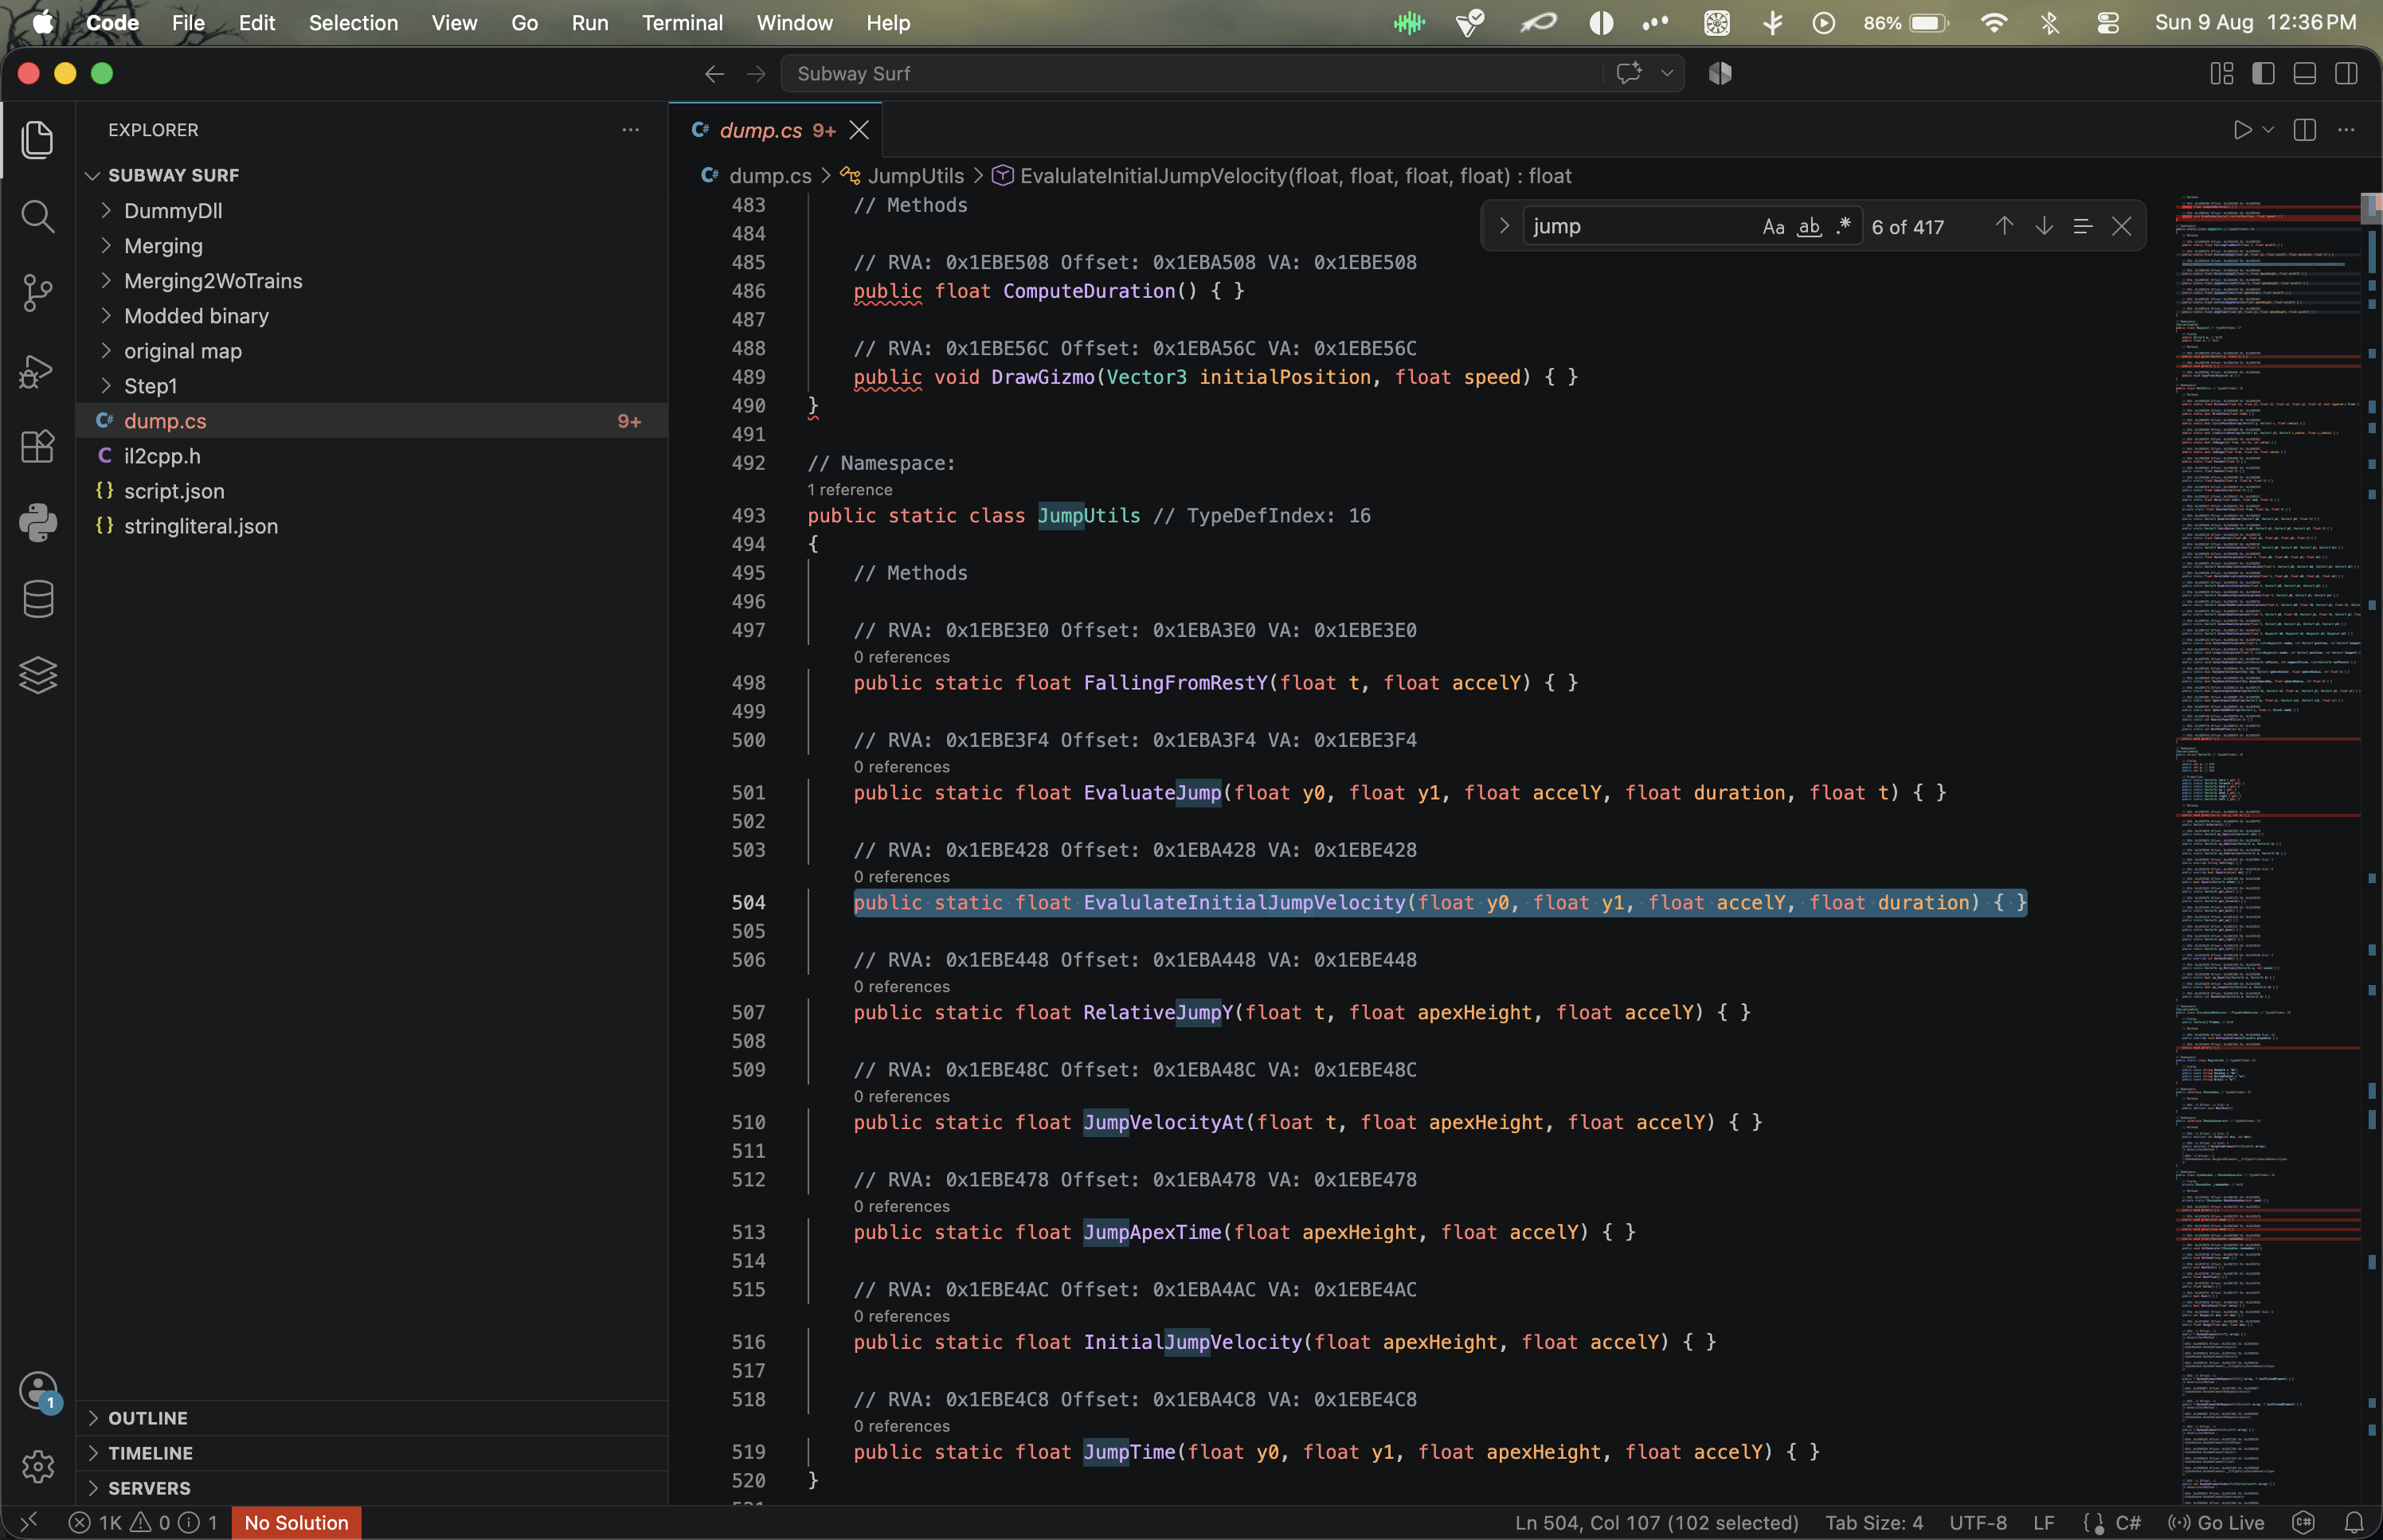Open the Python view in activity bar
Screen dimensions: 2383x1540
pos(38,522)
